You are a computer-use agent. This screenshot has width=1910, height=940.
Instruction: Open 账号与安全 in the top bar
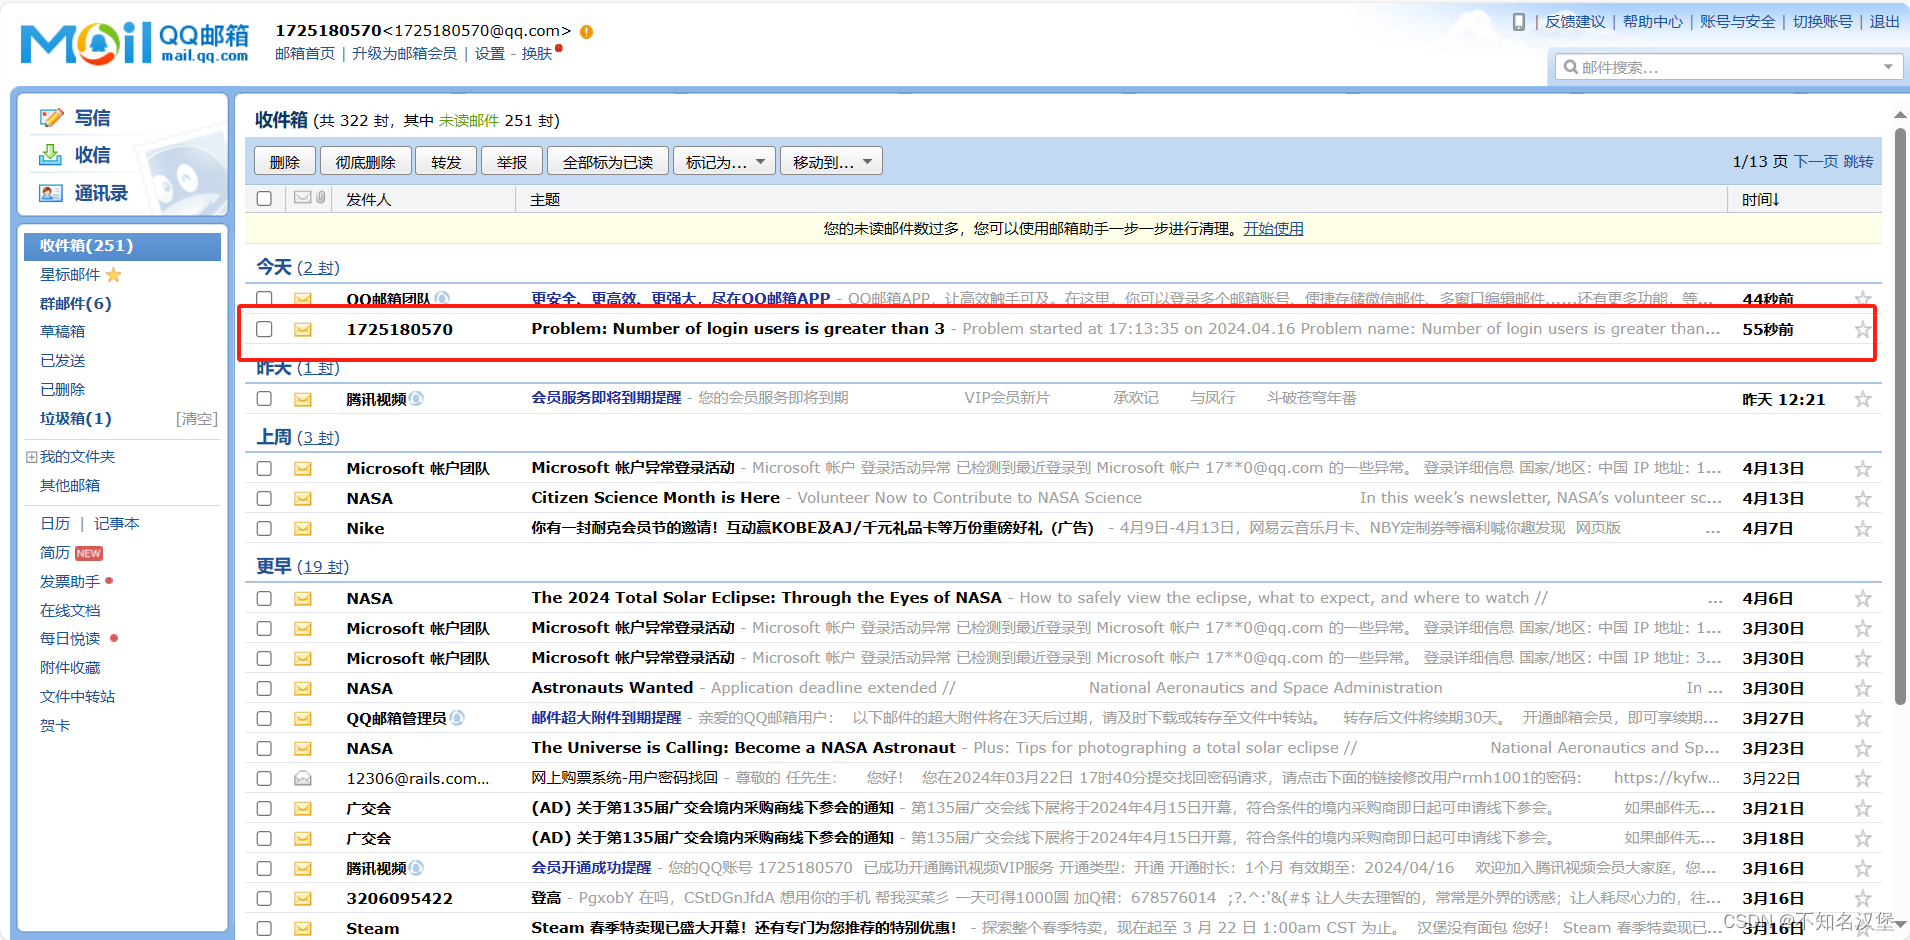point(1737,21)
